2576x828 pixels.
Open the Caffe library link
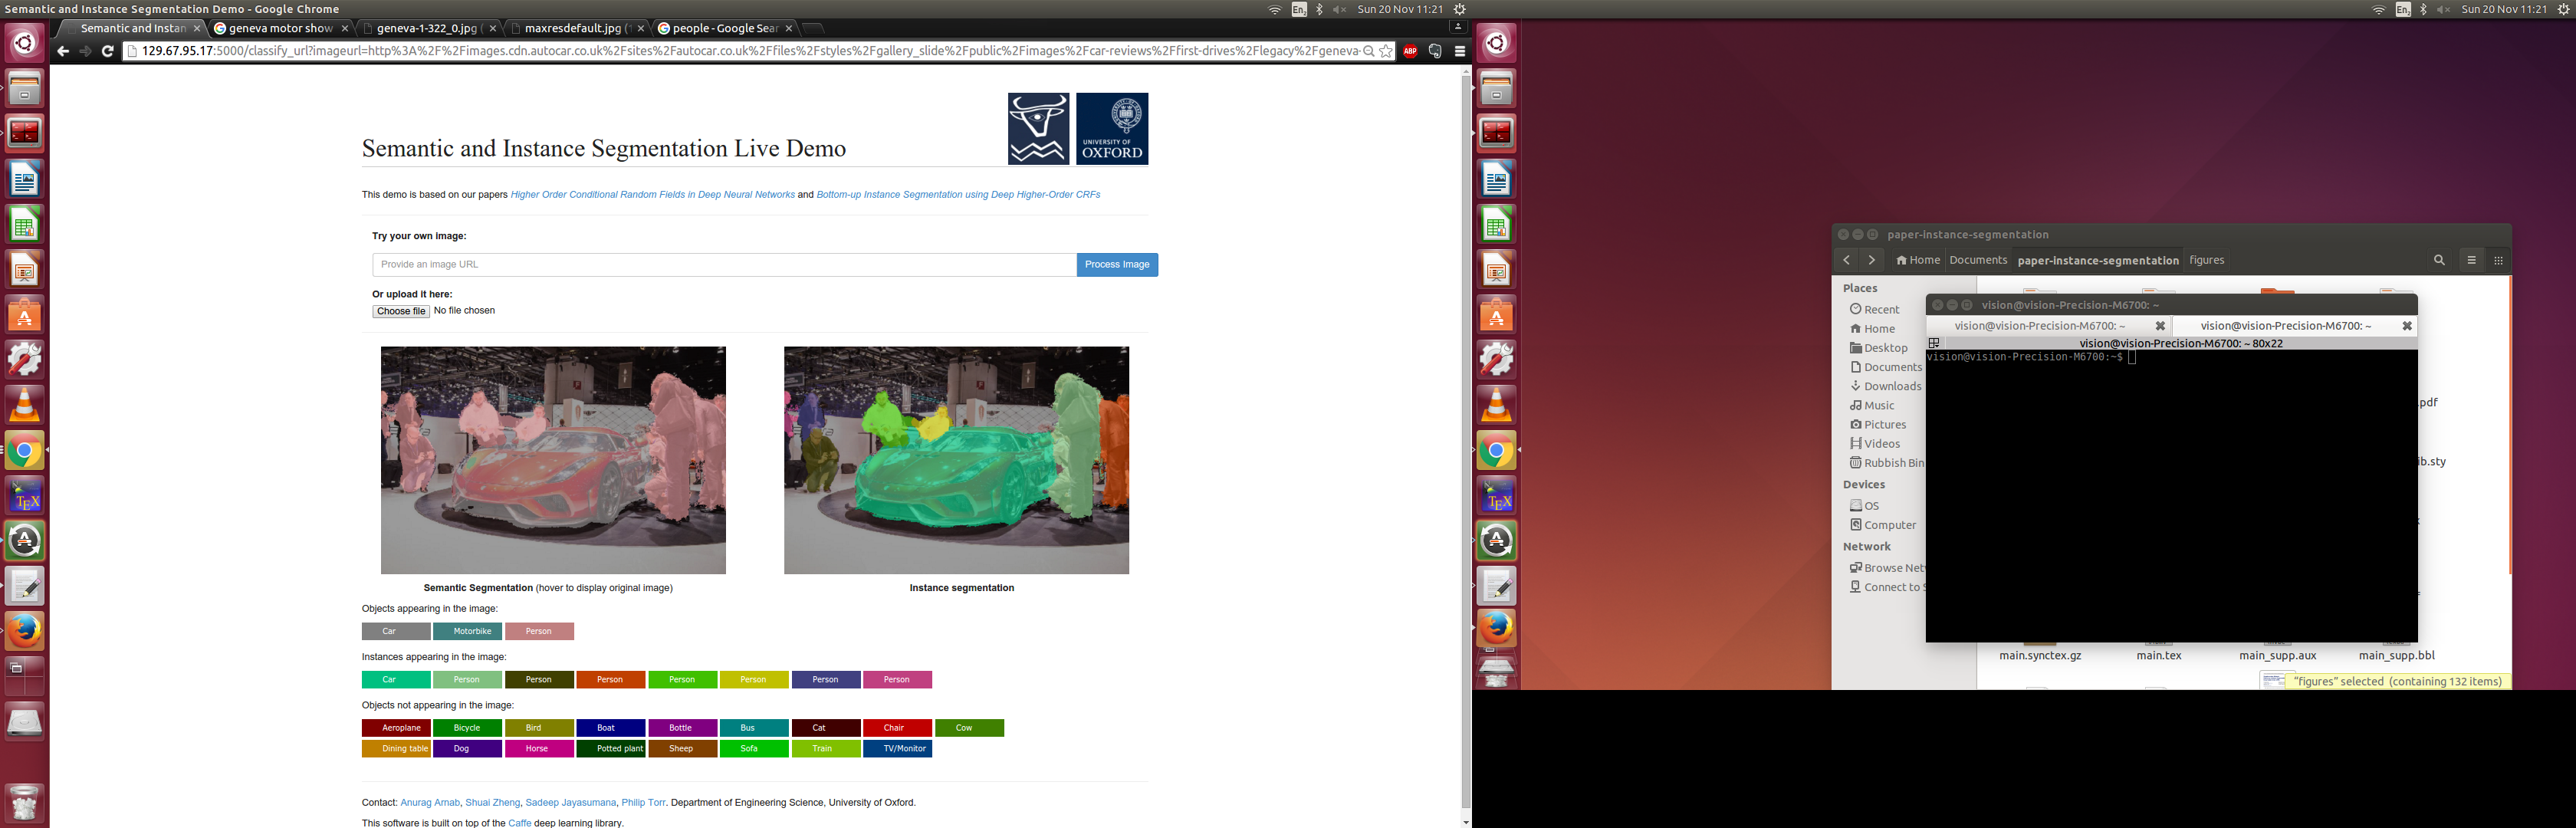tap(519, 823)
